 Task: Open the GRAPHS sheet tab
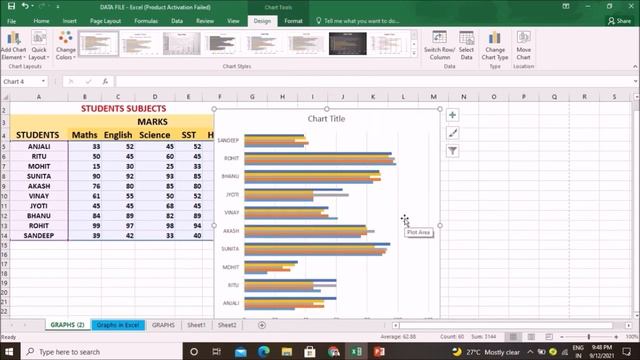pos(163,325)
